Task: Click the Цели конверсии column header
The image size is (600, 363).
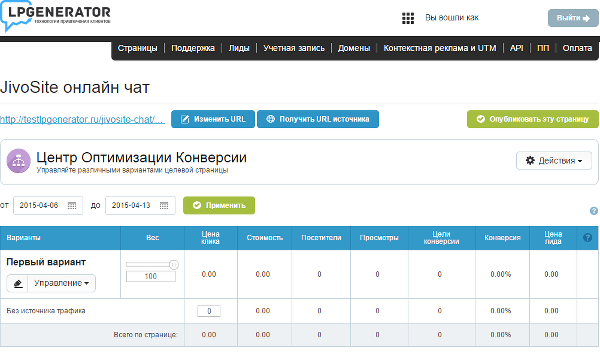Action: [441, 238]
